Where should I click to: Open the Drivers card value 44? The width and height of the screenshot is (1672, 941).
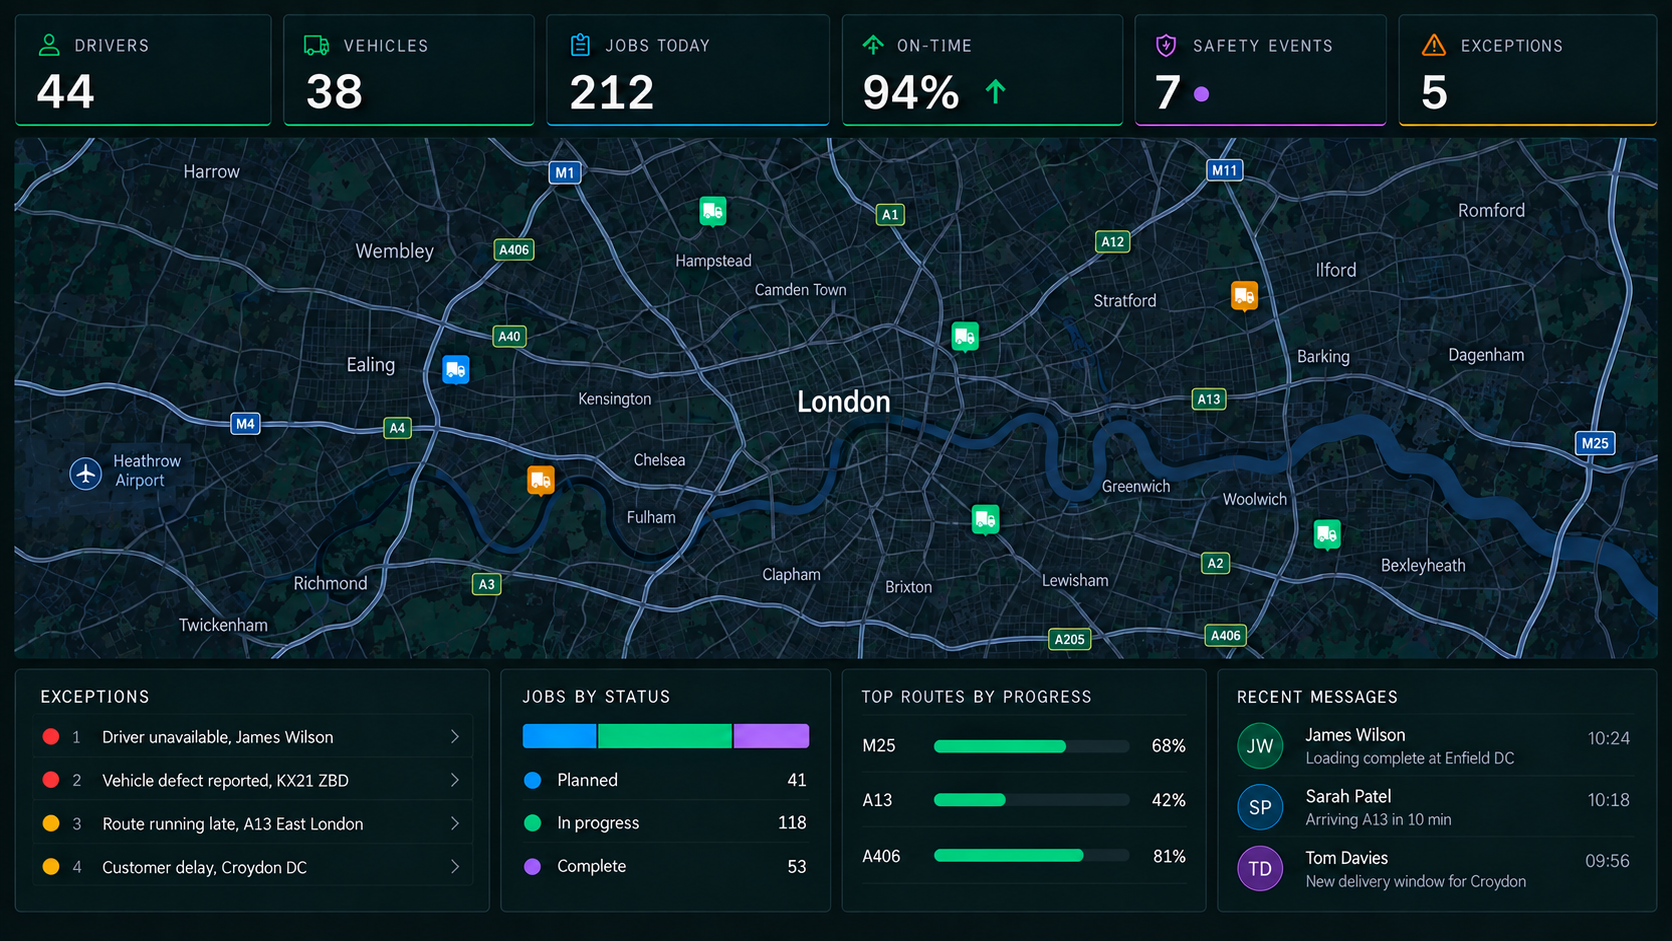65,92
